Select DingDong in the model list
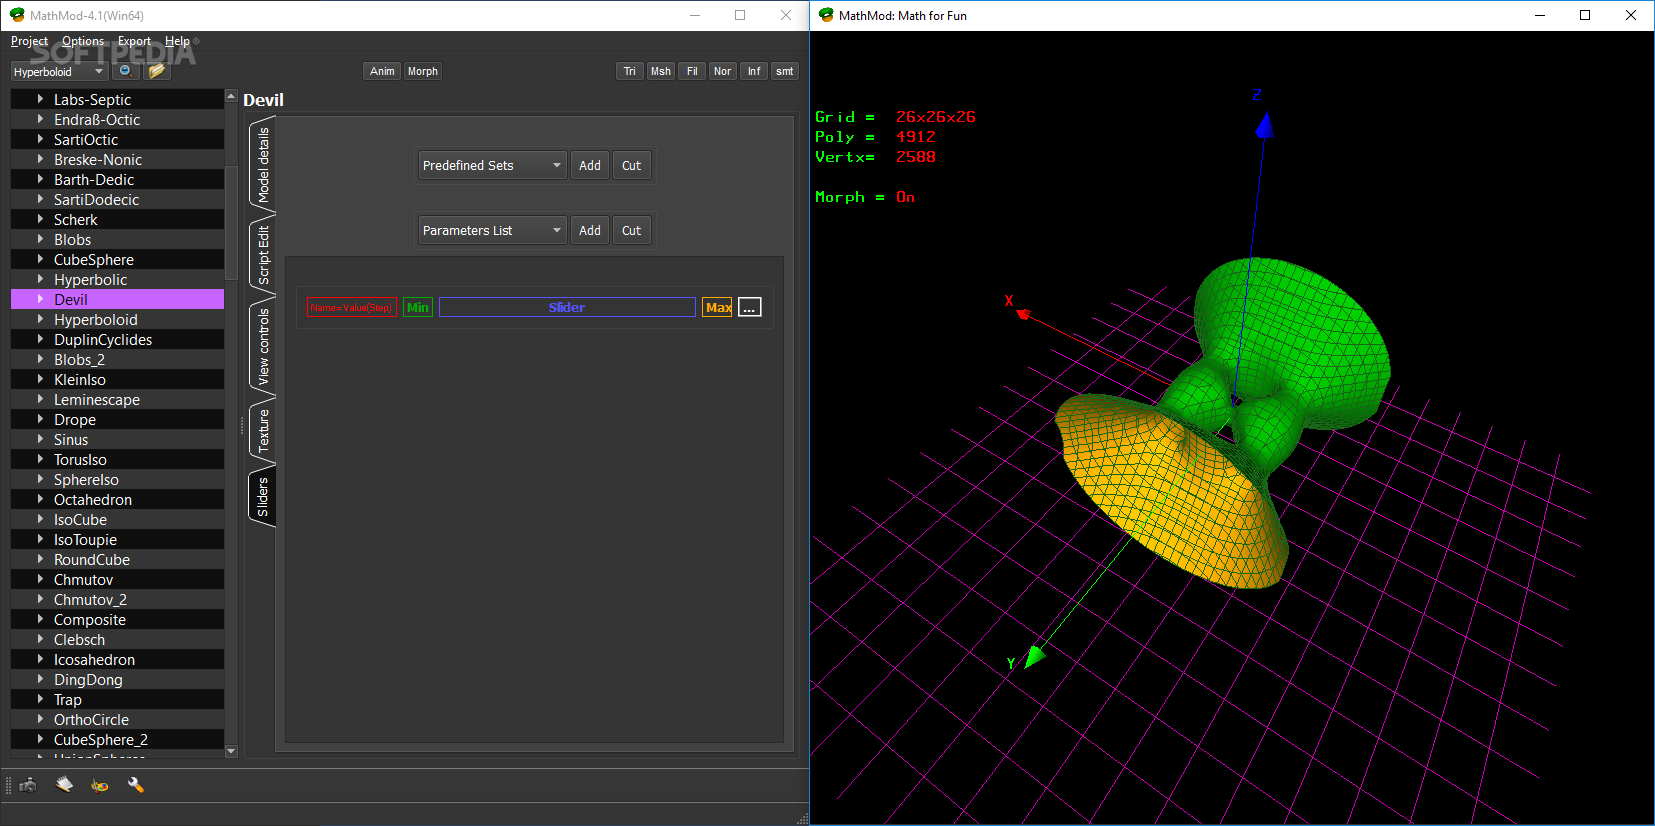This screenshot has width=1655, height=826. (x=88, y=679)
